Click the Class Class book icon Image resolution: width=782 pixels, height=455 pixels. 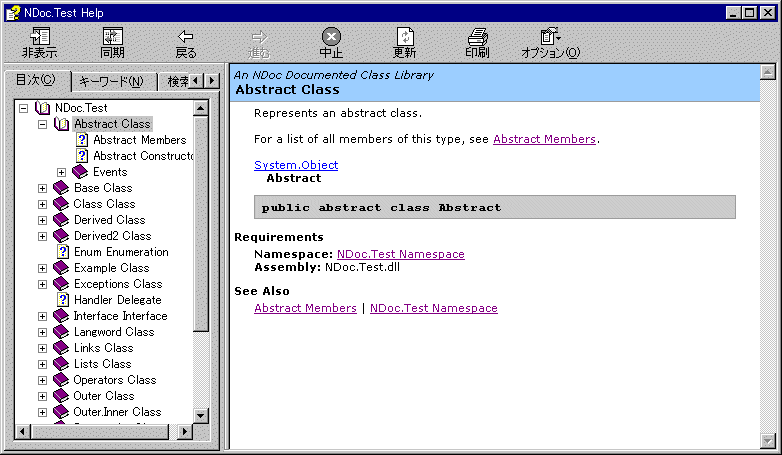click(x=61, y=204)
